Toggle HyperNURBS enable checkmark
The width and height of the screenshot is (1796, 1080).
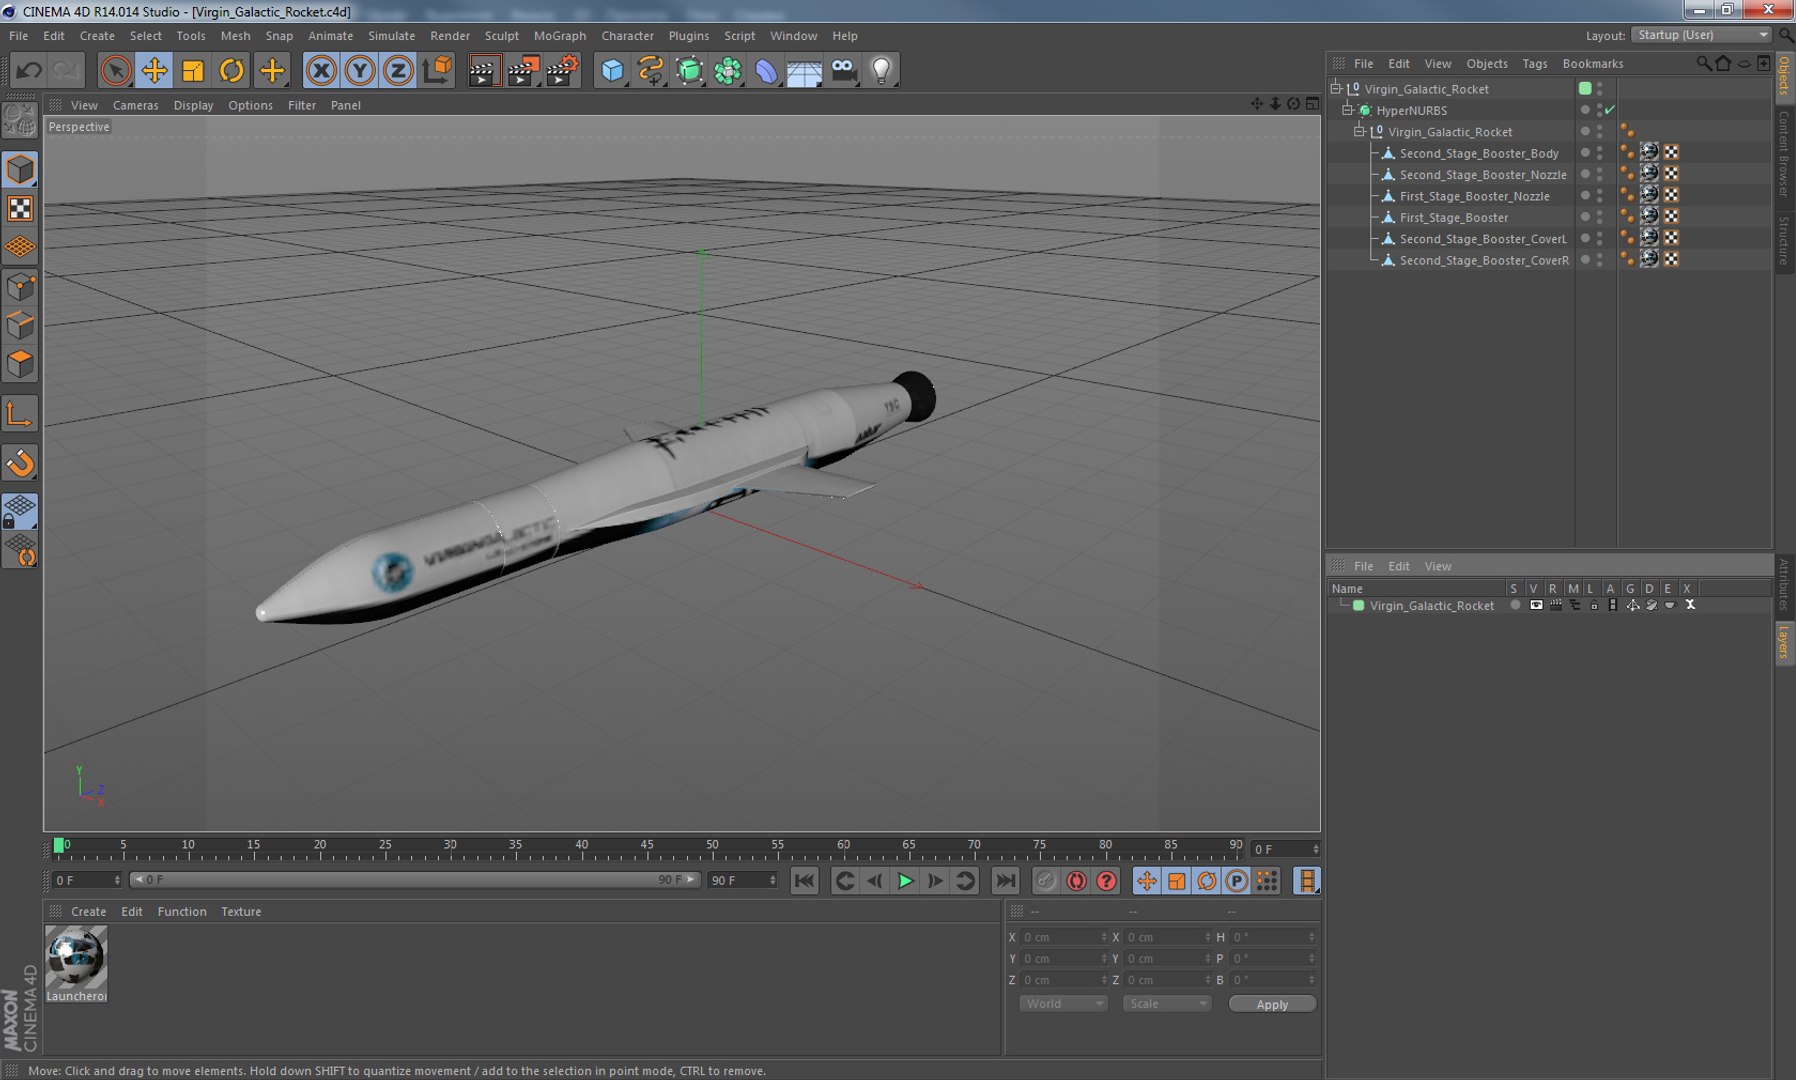tap(1610, 110)
